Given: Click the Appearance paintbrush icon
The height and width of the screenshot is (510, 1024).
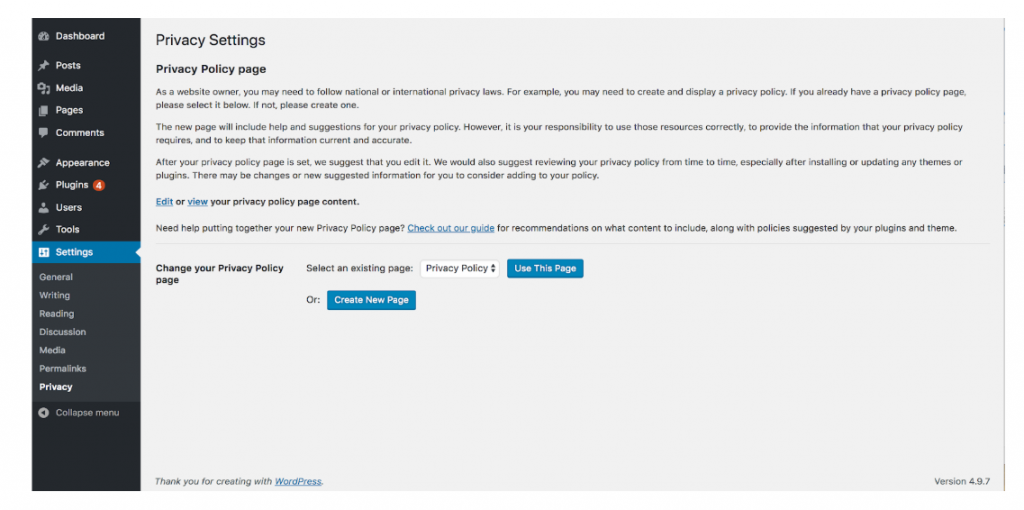Looking at the screenshot, I should pos(43,162).
